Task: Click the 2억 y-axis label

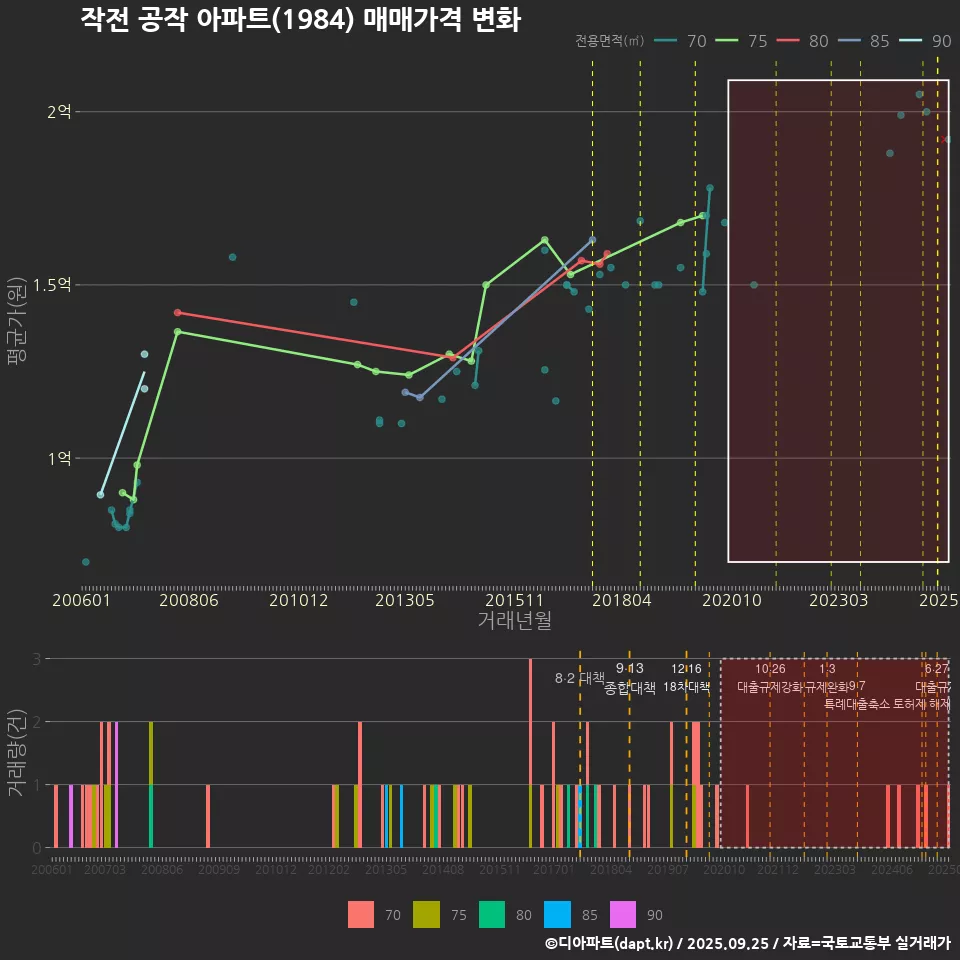Action: point(59,112)
